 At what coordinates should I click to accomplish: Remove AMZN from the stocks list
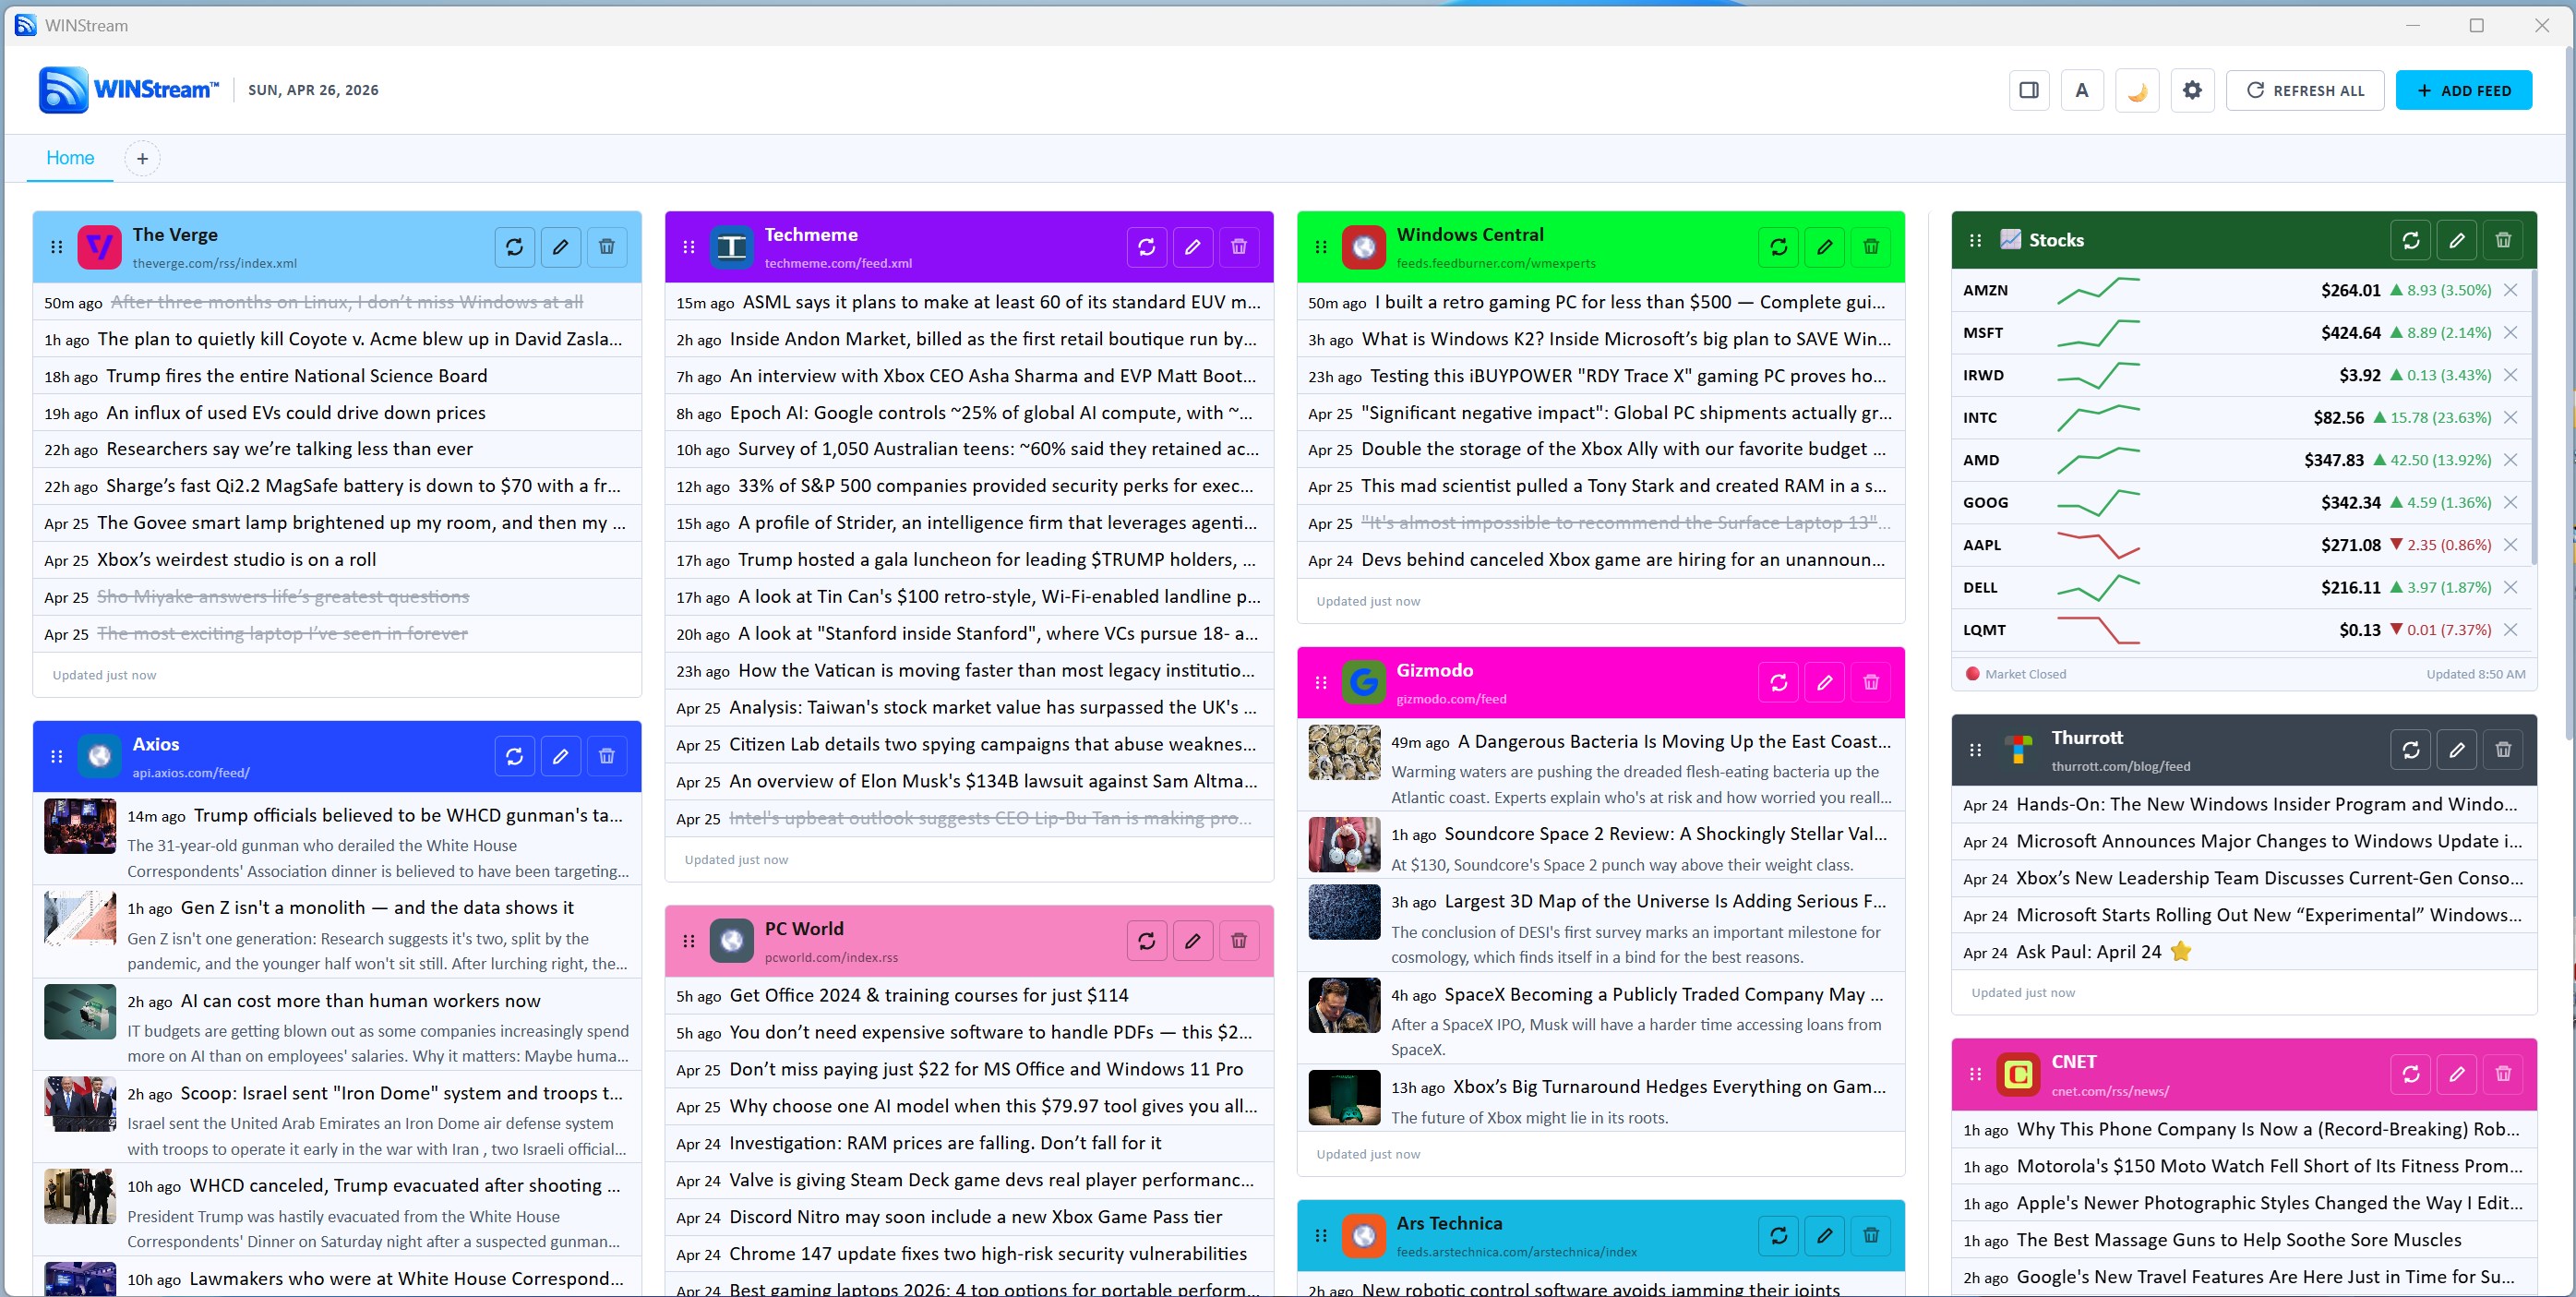pos(2511,290)
